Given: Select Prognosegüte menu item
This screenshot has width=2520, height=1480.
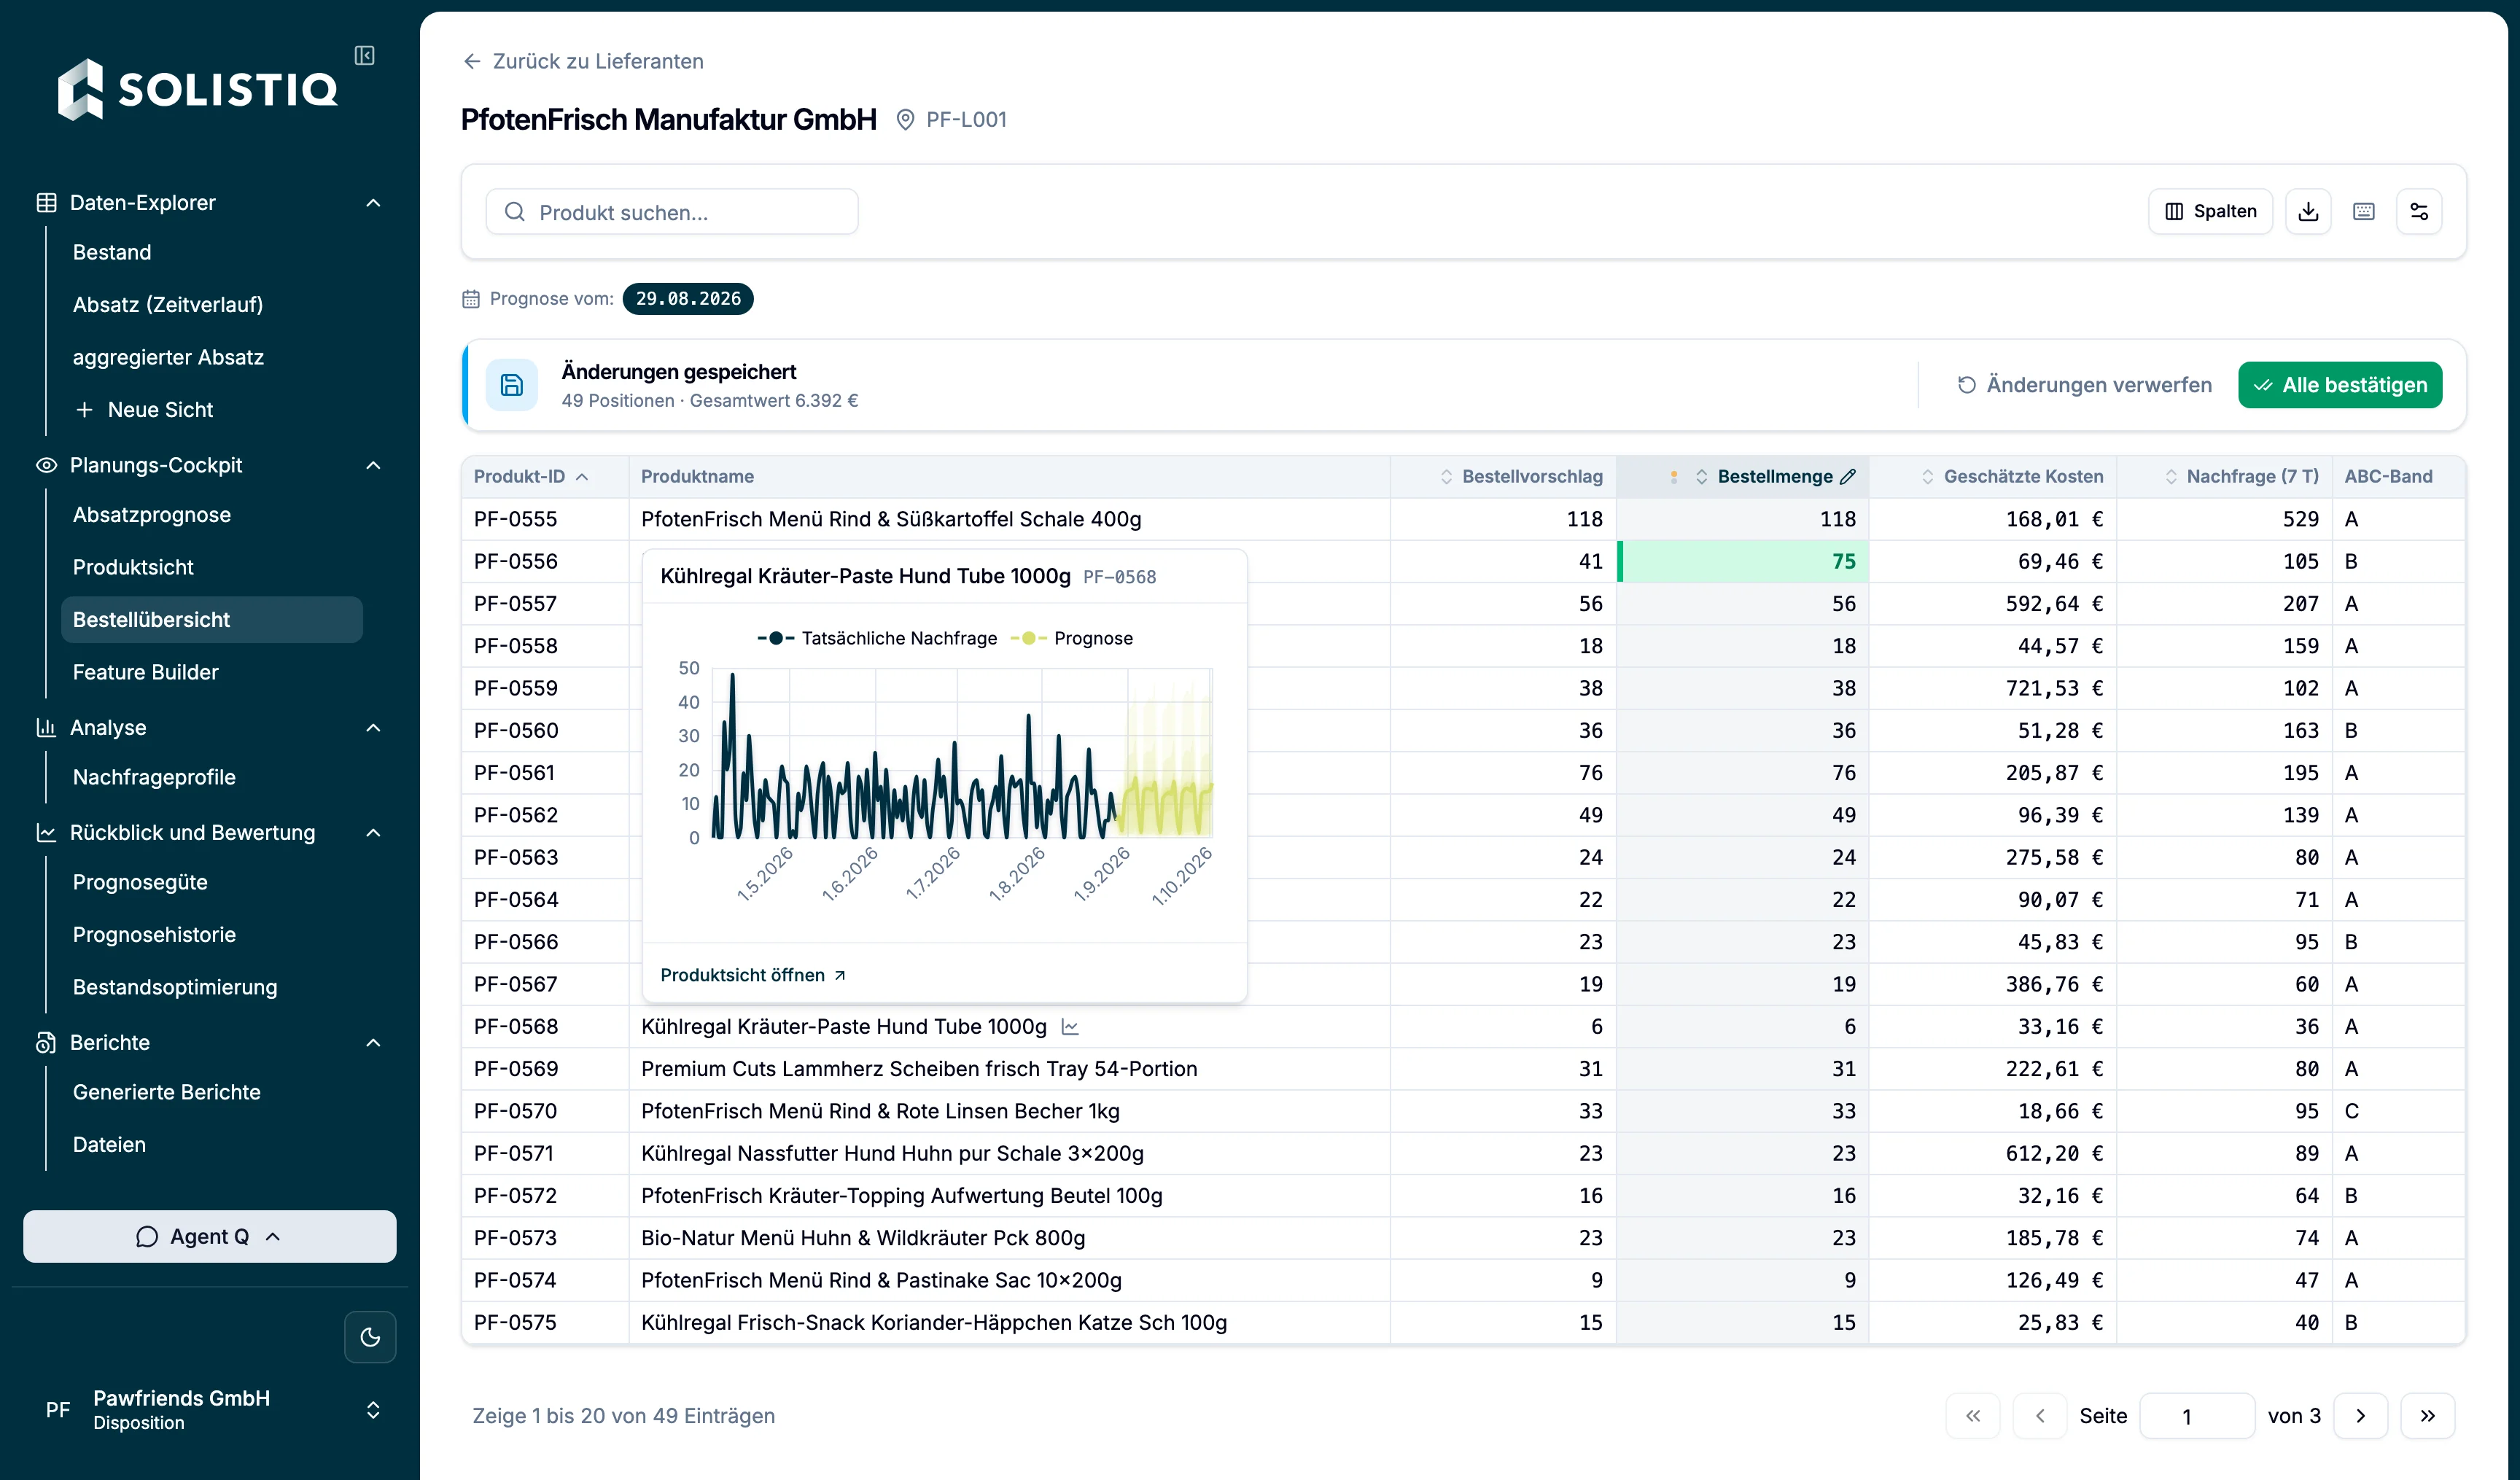Looking at the screenshot, I should 140,882.
